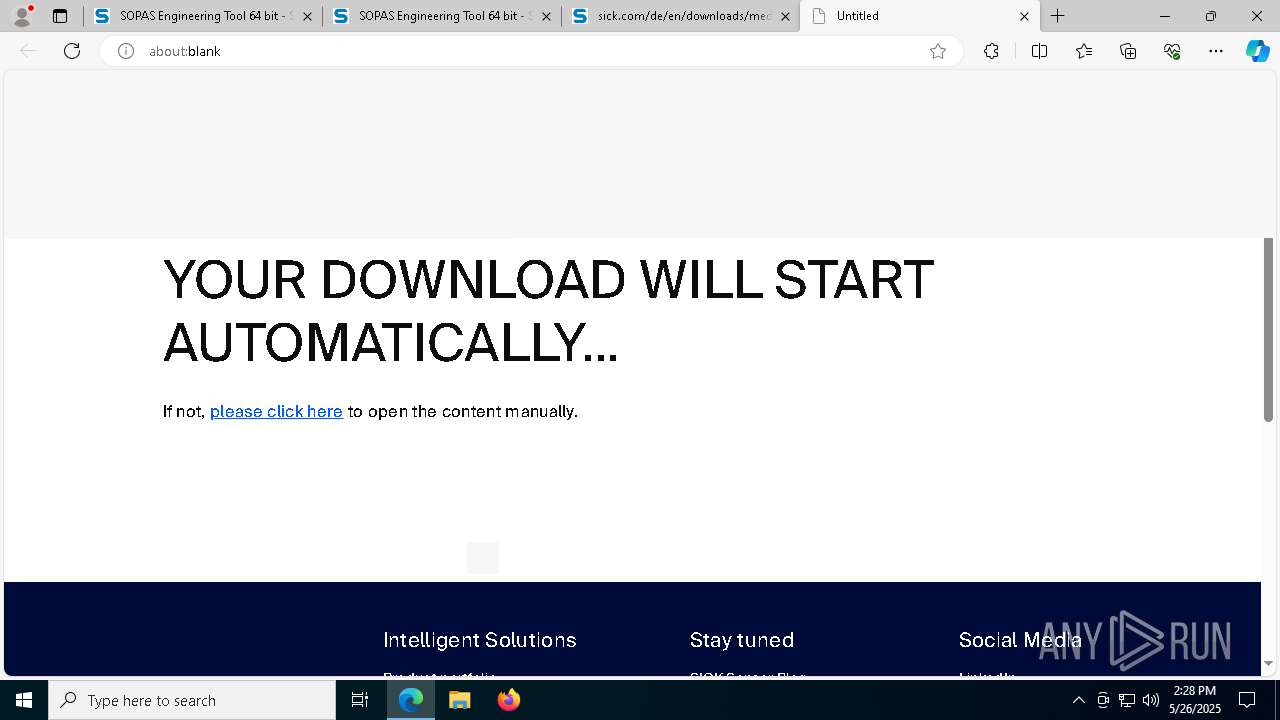Open the clock showing 2:28 PM
This screenshot has height=720, width=1280.
1195,700
